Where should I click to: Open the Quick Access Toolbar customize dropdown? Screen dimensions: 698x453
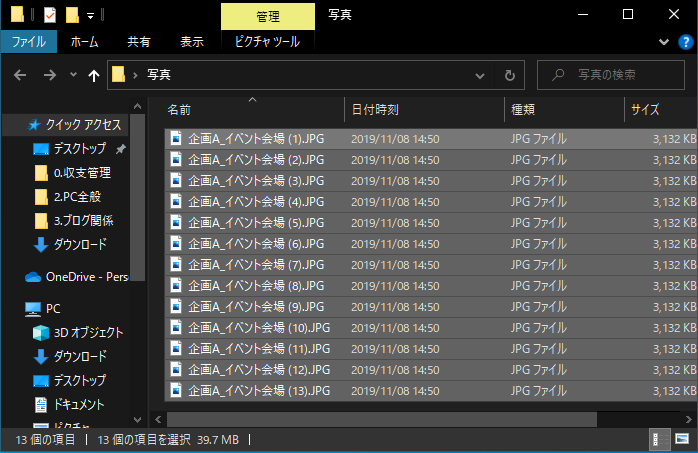coord(91,16)
